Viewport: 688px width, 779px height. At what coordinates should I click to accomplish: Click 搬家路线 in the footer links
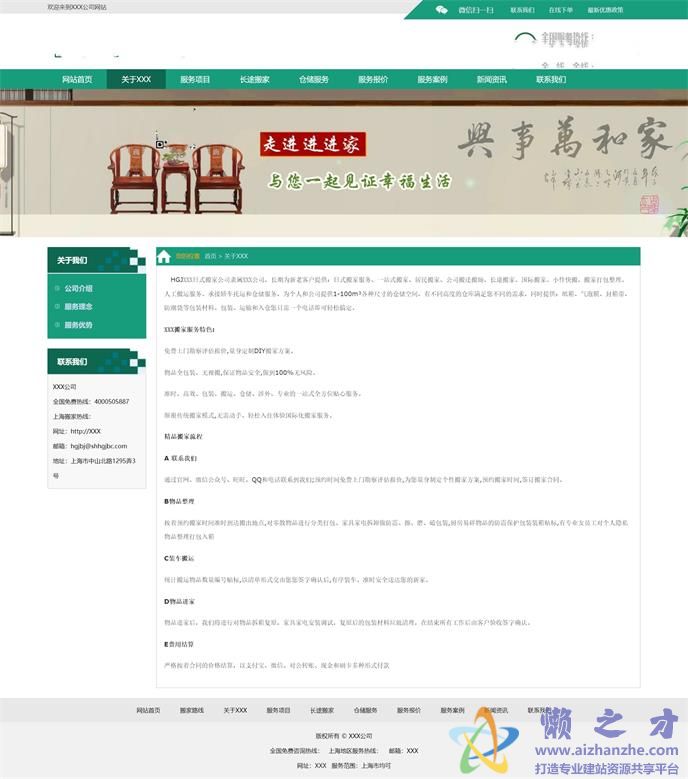coord(191,710)
